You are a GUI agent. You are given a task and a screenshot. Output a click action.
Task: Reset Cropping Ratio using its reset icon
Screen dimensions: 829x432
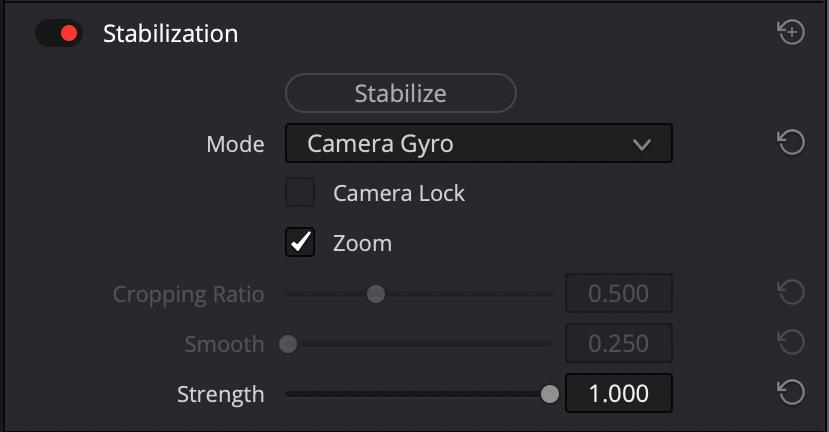pos(791,292)
